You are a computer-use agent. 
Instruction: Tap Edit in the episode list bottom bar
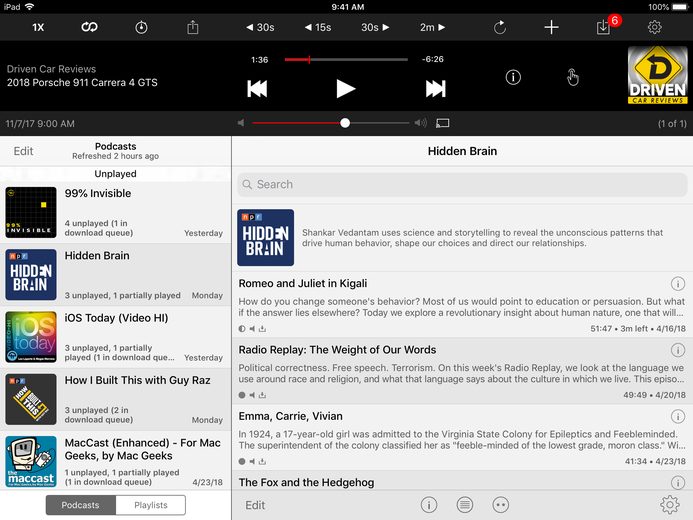[x=255, y=505]
